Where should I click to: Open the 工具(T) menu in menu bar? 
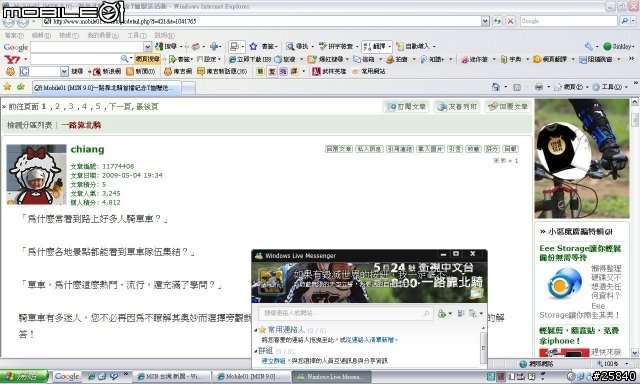click(x=137, y=36)
